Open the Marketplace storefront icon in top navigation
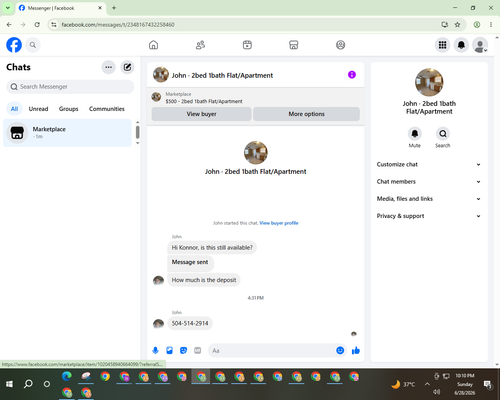The width and height of the screenshot is (500, 400). pyautogui.click(x=294, y=45)
